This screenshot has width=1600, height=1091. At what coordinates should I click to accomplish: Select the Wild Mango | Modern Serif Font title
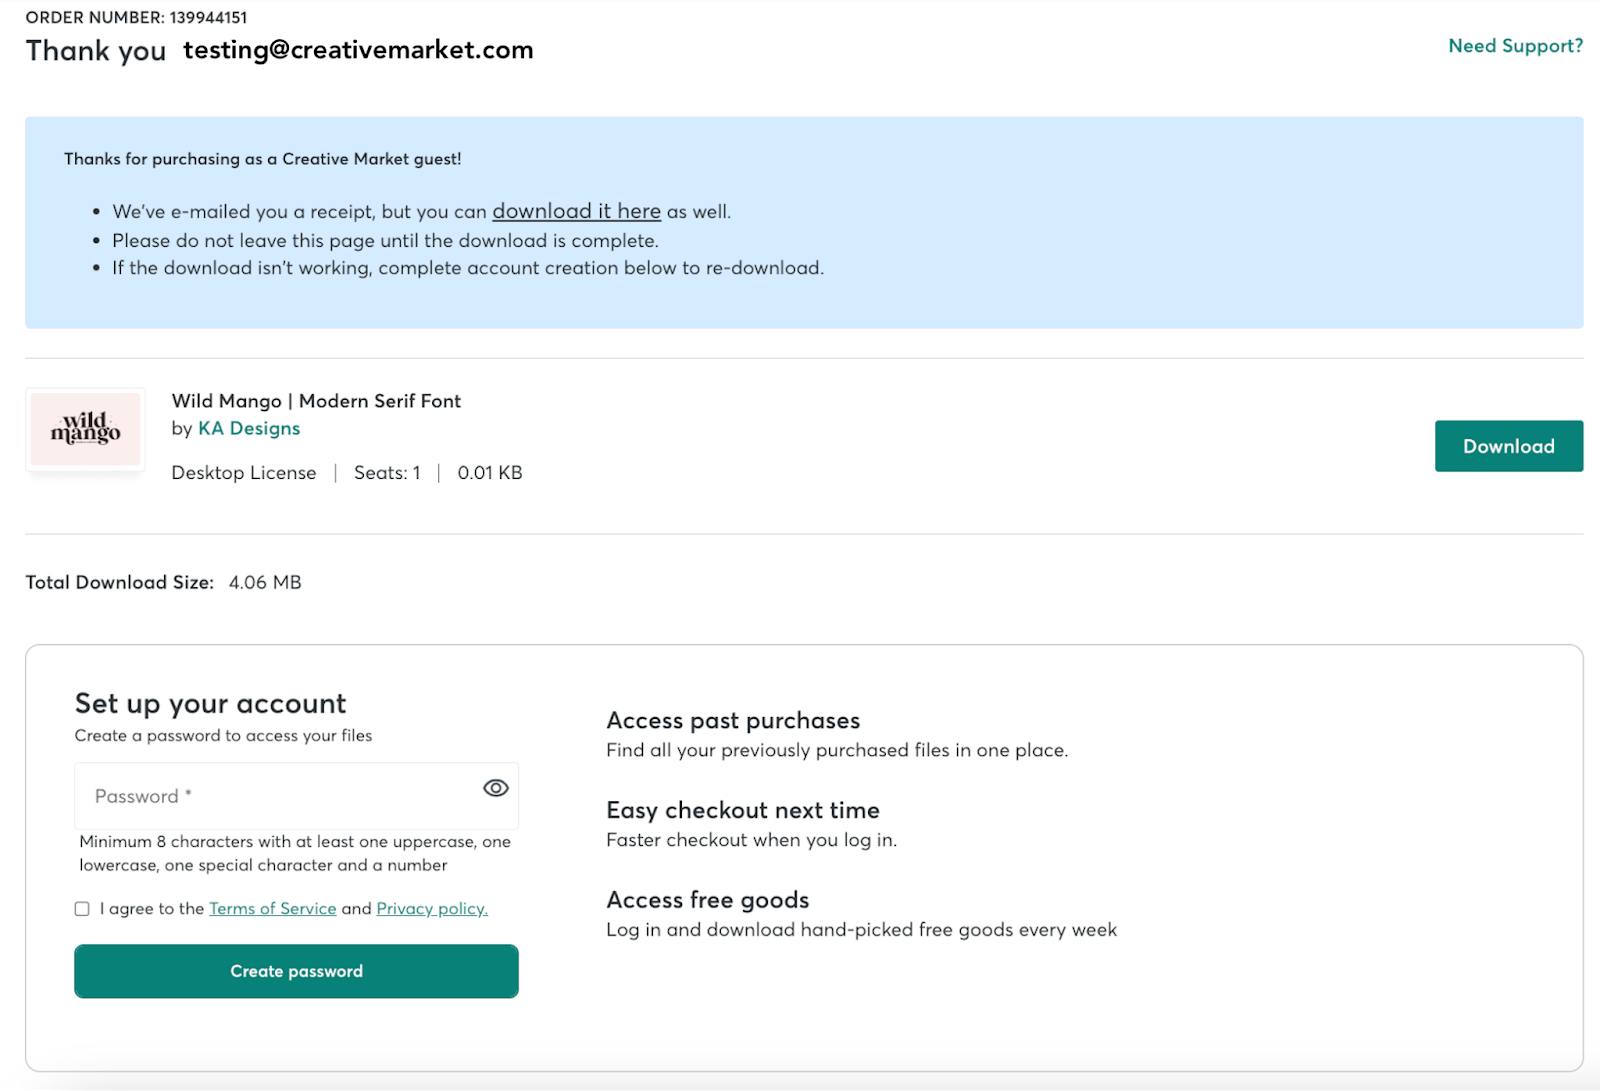coord(316,401)
